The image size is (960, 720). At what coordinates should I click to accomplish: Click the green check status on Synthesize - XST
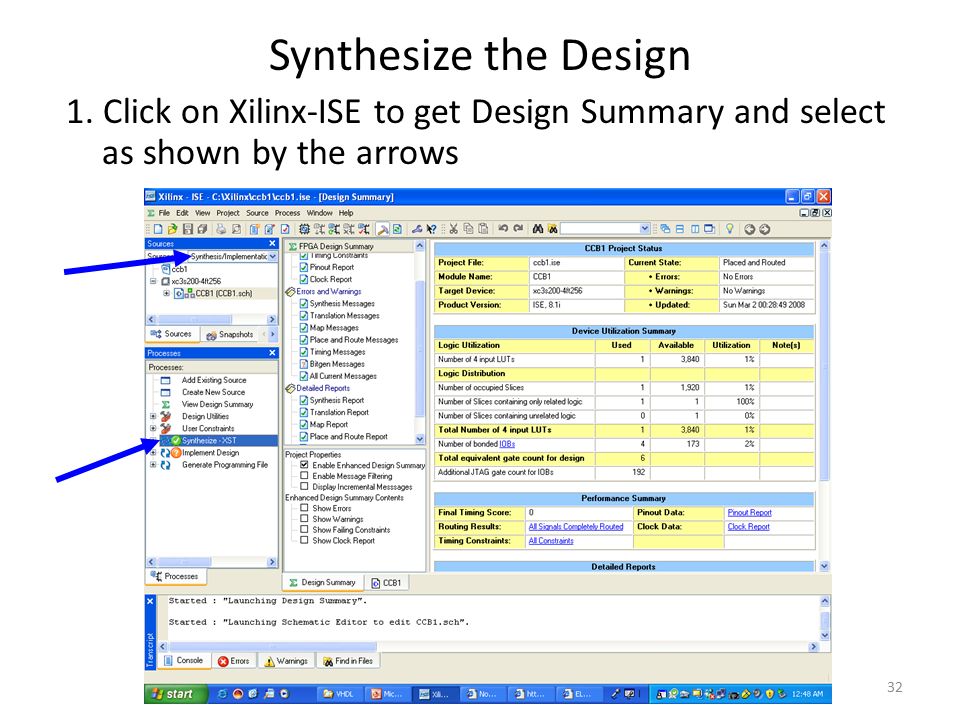pyautogui.click(x=176, y=441)
